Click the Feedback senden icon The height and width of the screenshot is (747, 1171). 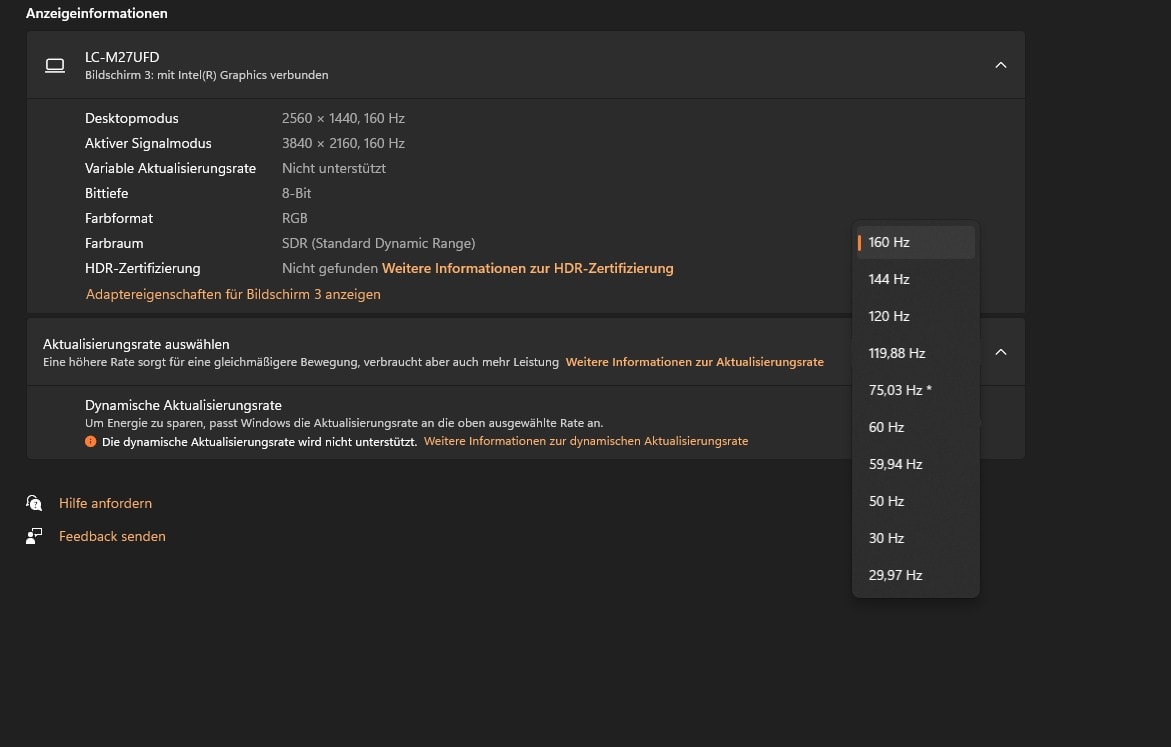(35, 536)
